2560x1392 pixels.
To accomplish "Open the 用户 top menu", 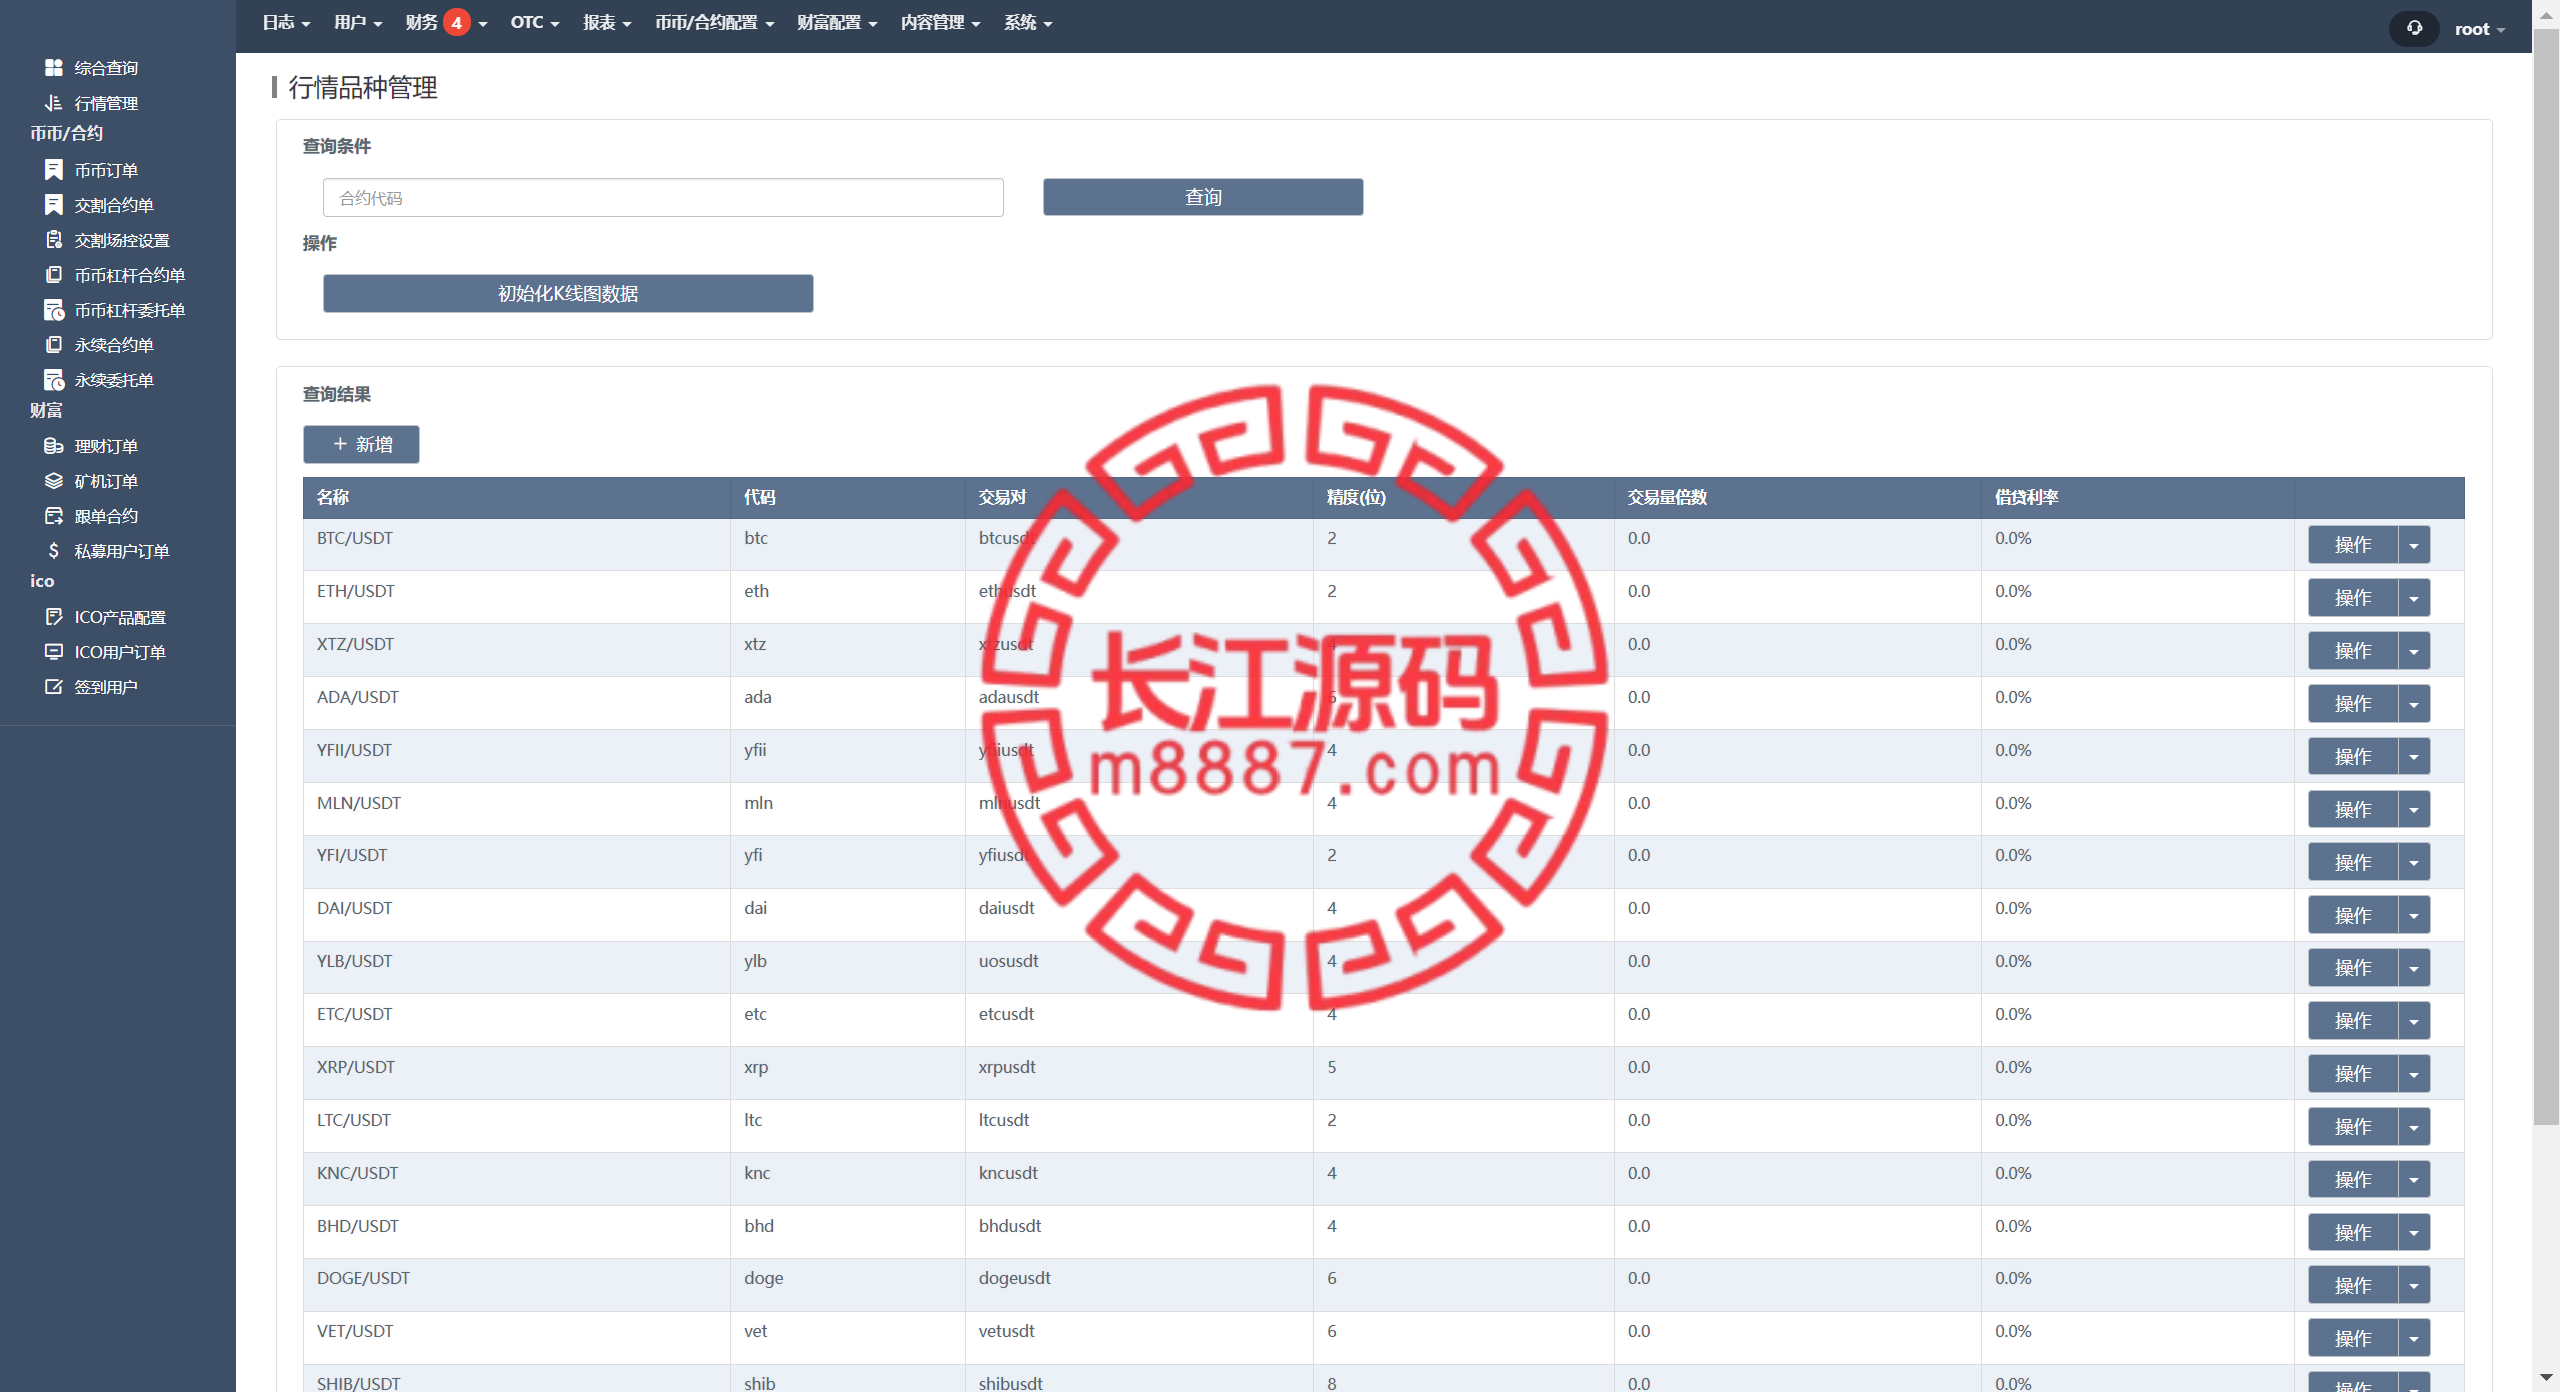I will 358,22.
